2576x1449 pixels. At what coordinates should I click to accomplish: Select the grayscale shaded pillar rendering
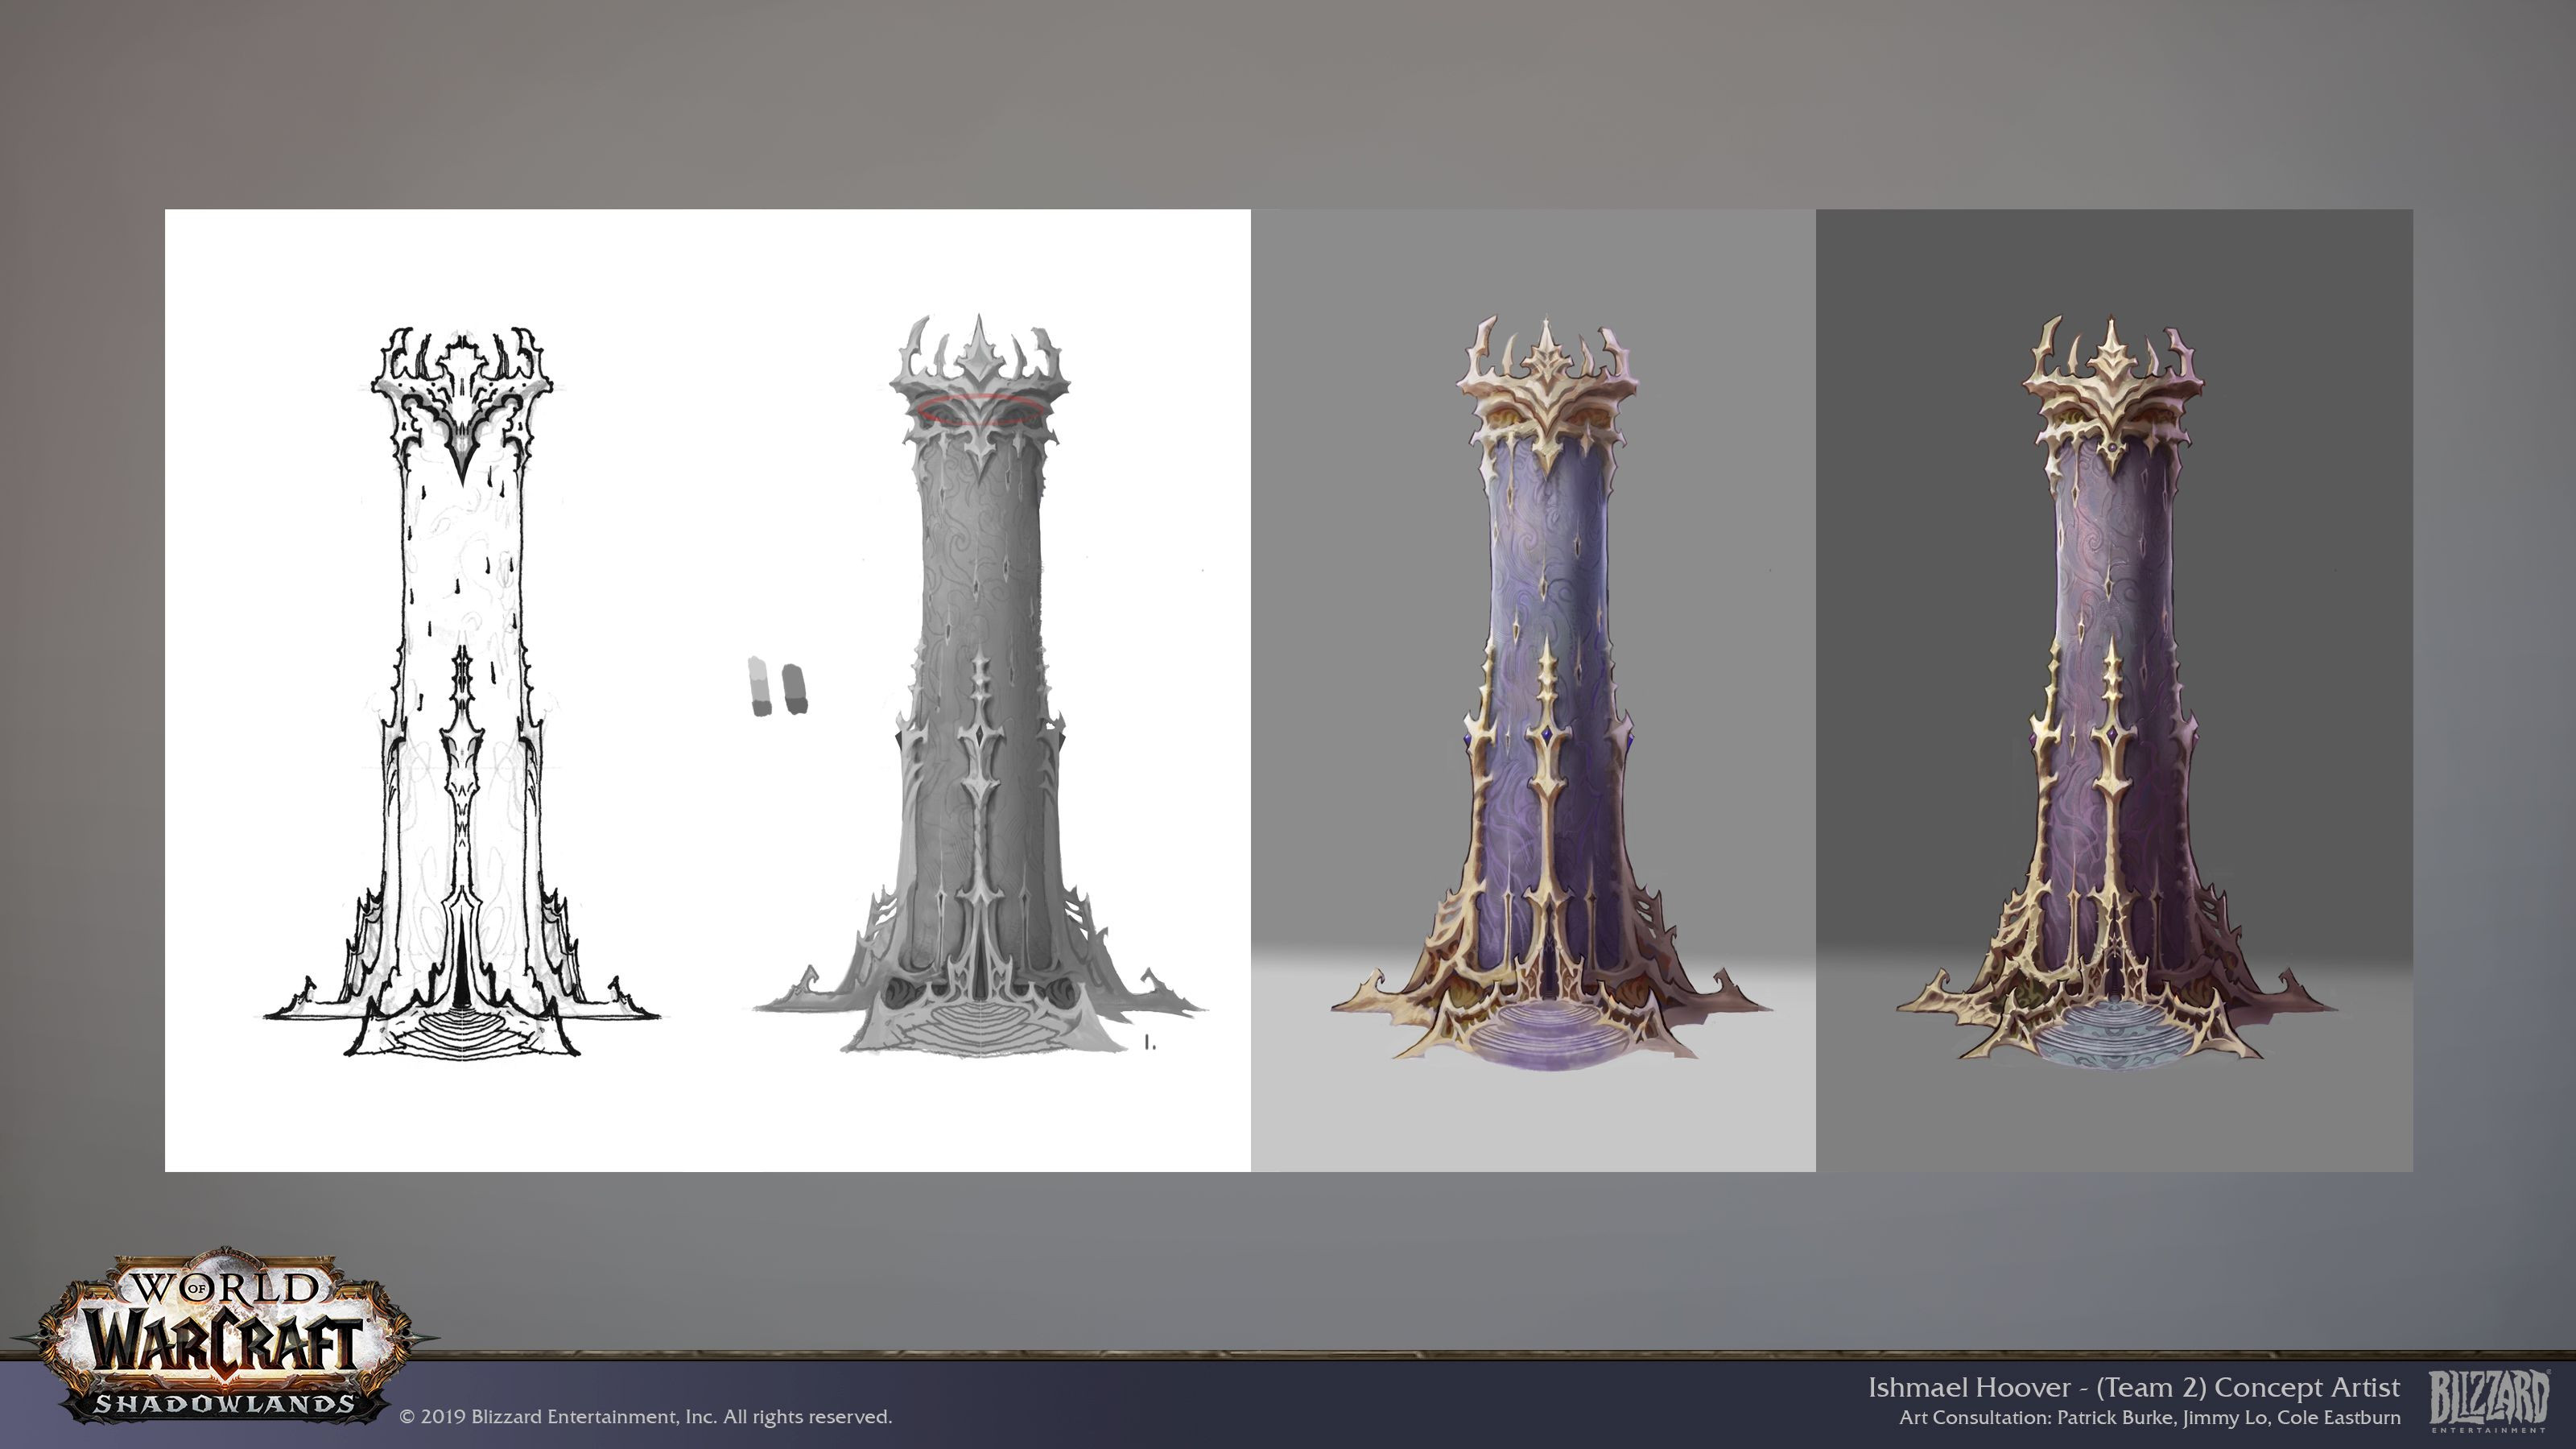tap(980, 684)
